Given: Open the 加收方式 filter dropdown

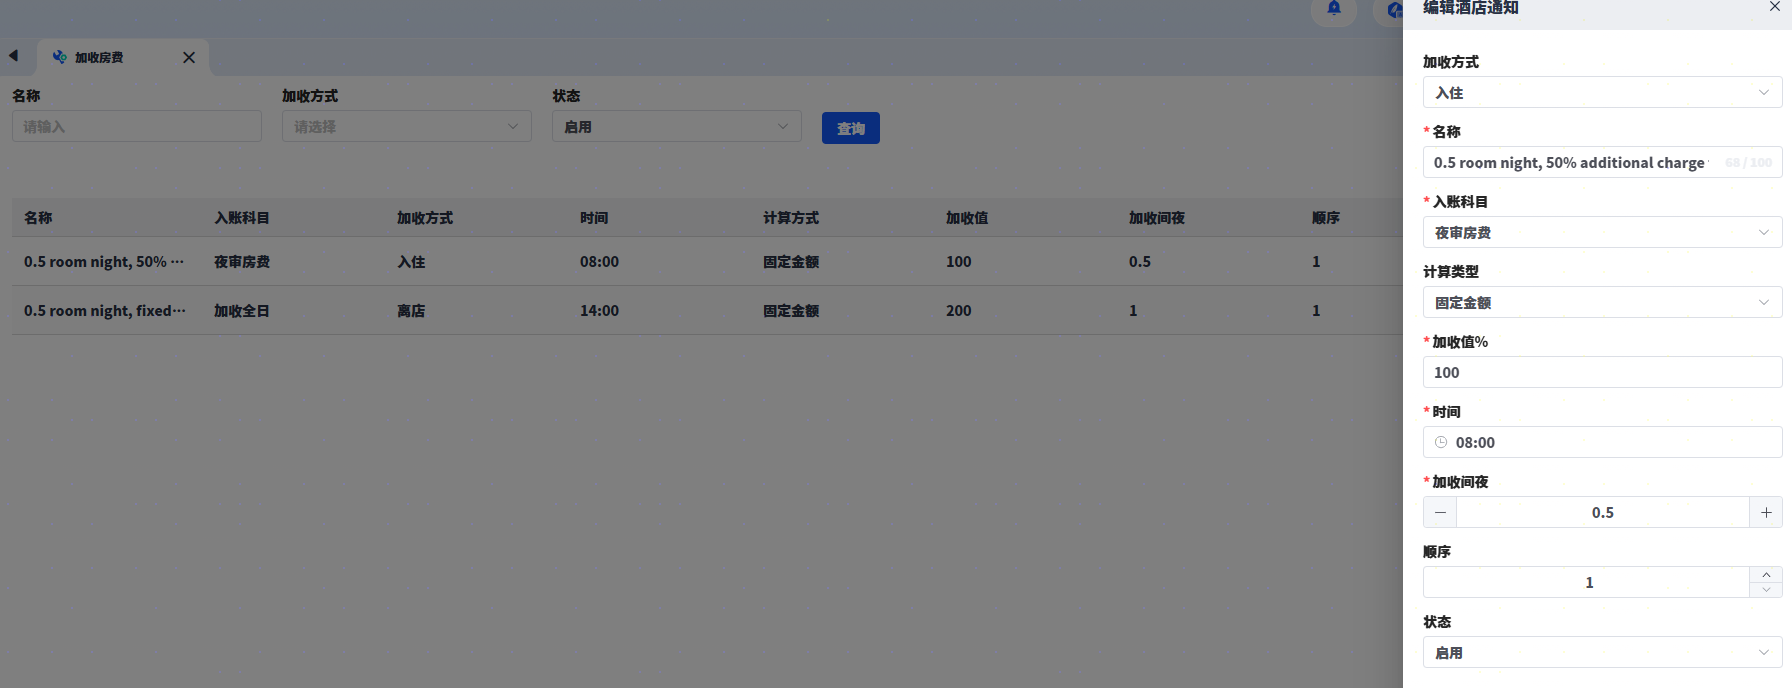Looking at the screenshot, I should [406, 126].
